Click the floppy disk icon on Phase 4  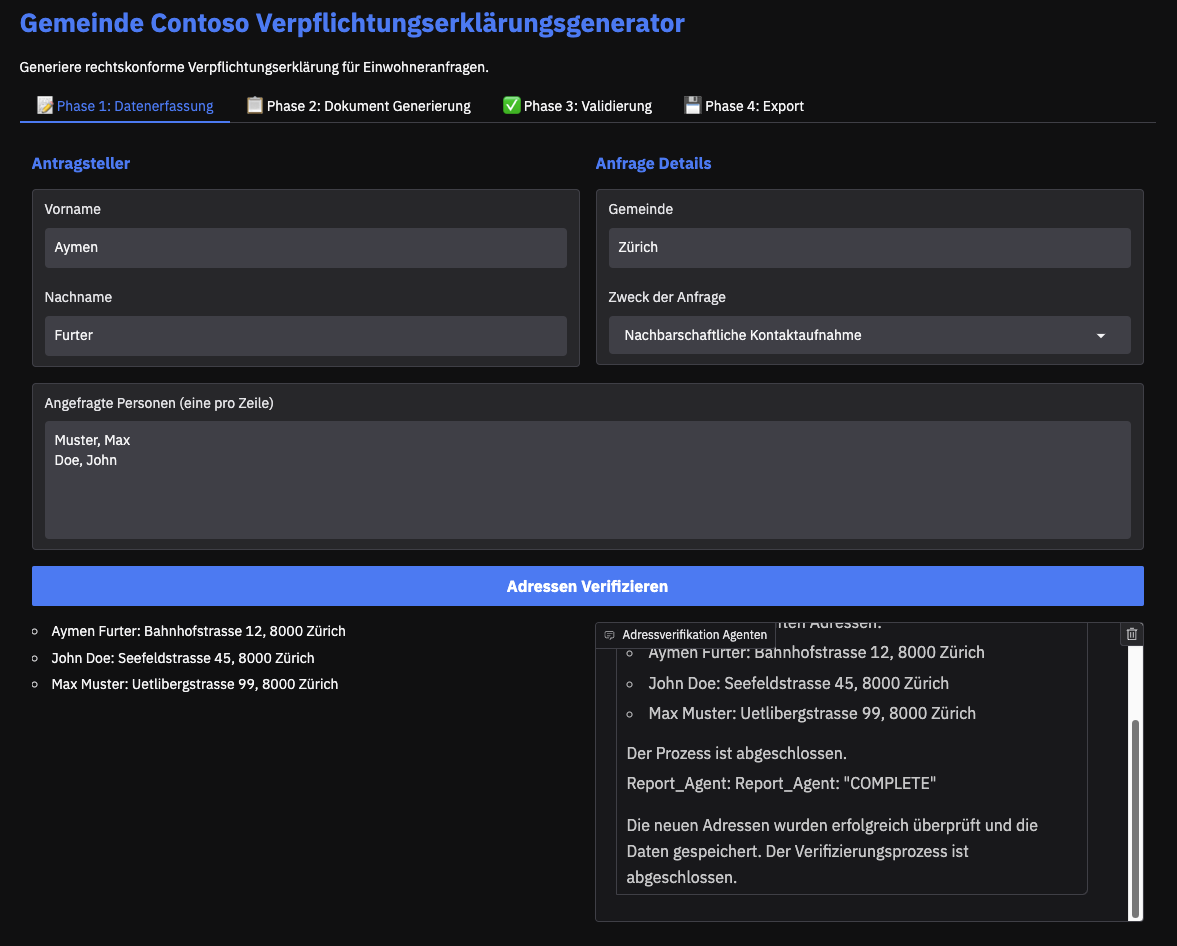[x=692, y=105]
